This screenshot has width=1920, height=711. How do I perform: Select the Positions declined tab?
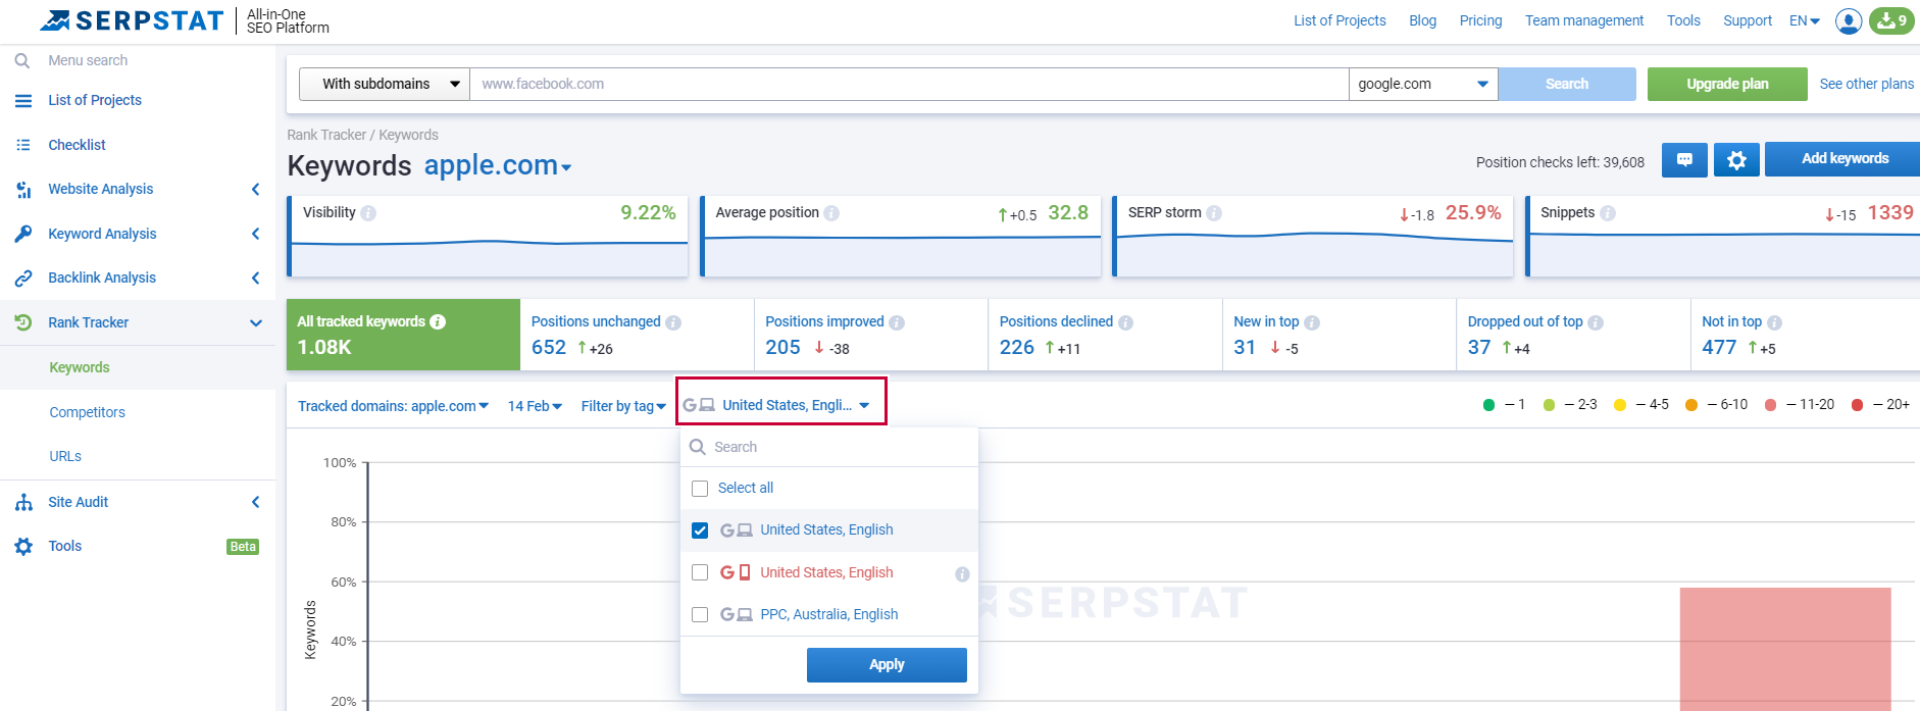tap(1105, 335)
